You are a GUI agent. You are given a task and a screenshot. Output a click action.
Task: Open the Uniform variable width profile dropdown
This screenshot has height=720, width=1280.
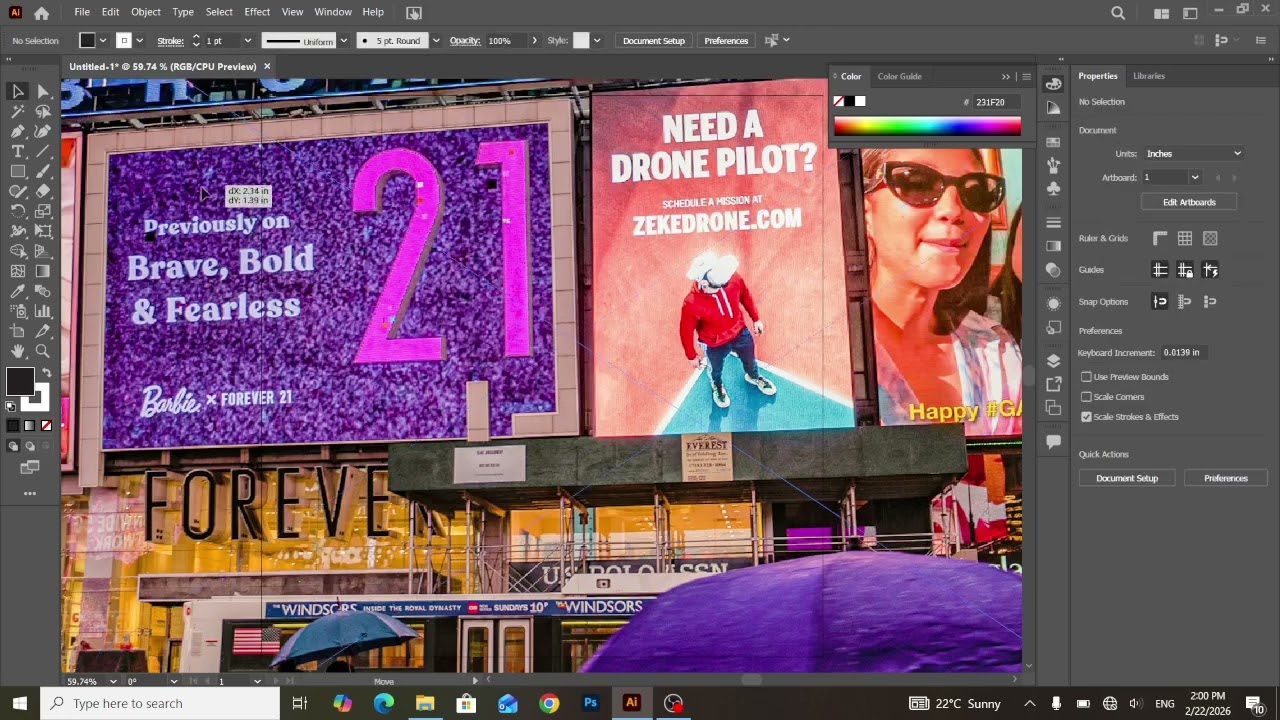click(x=344, y=41)
